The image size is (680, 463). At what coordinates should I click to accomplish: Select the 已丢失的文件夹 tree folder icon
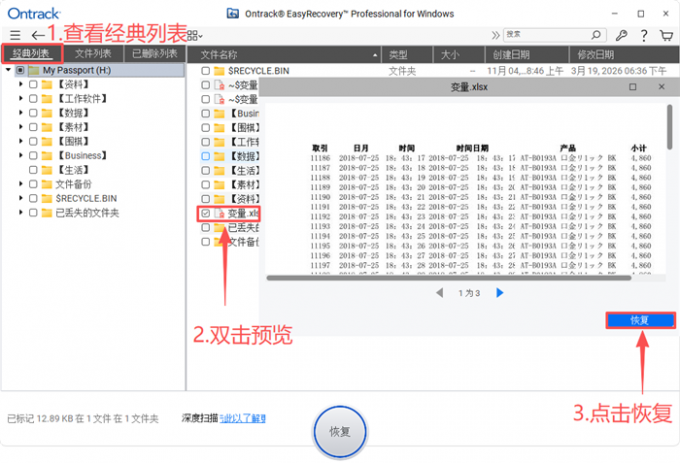46,212
